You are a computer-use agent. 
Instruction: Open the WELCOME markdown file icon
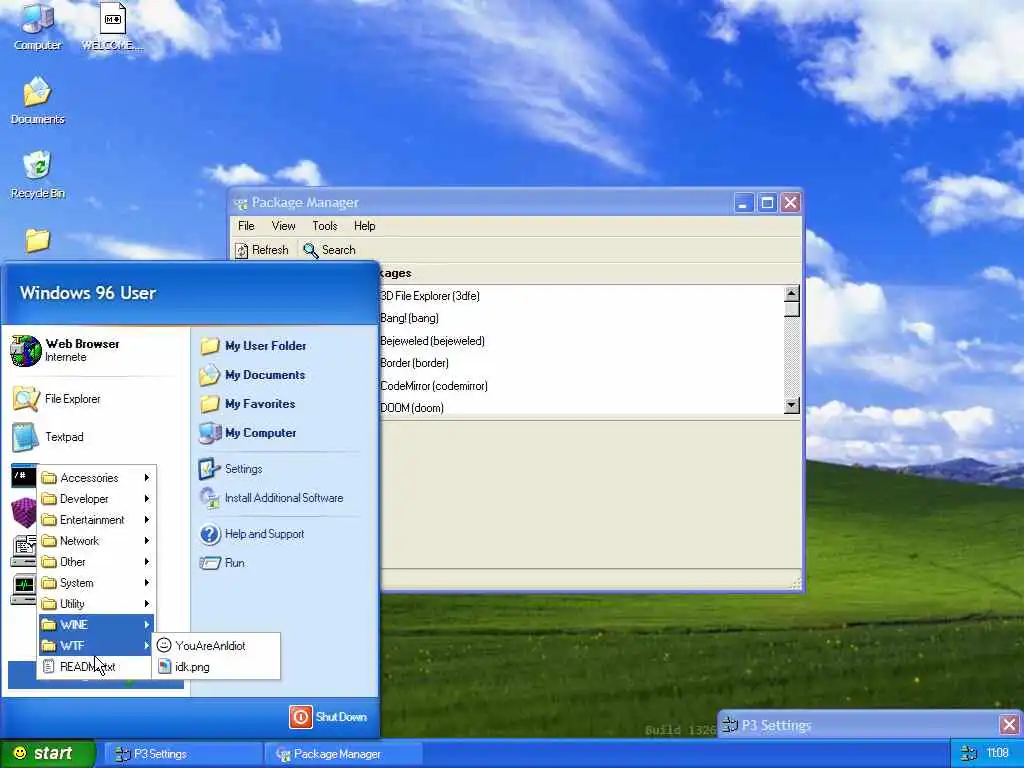click(112, 27)
